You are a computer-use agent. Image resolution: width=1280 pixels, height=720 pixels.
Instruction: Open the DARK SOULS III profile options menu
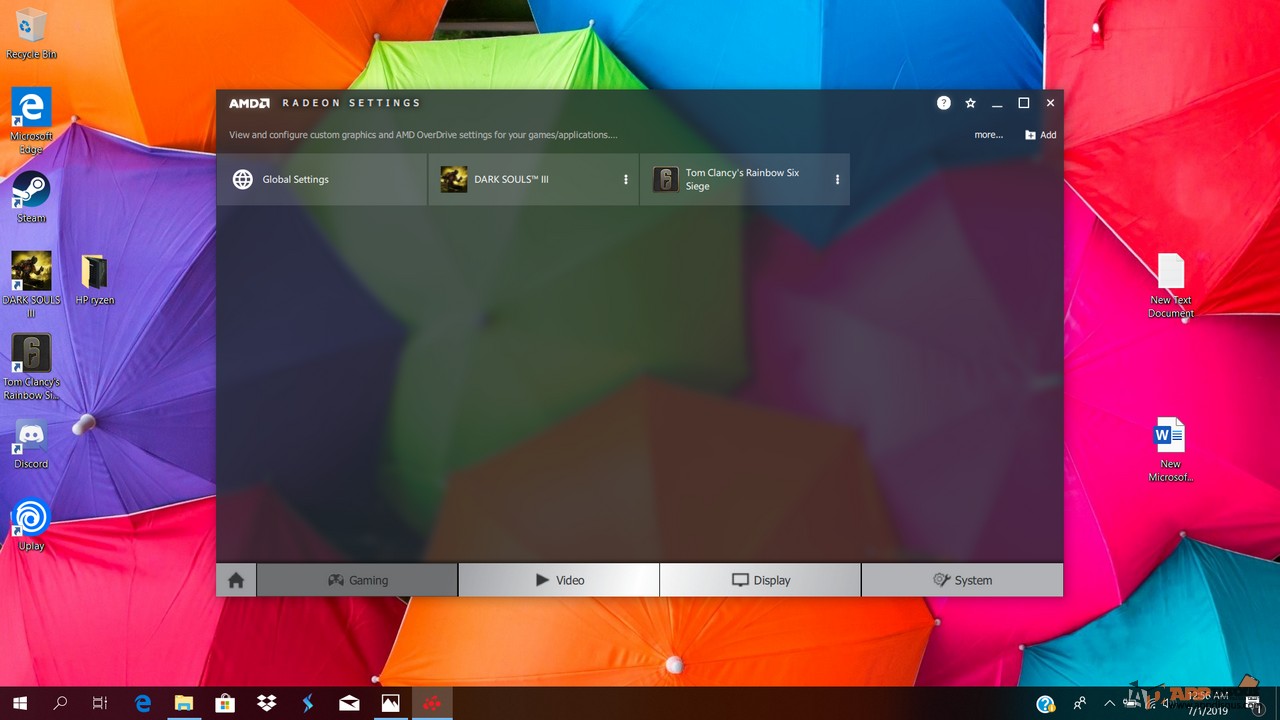click(626, 180)
